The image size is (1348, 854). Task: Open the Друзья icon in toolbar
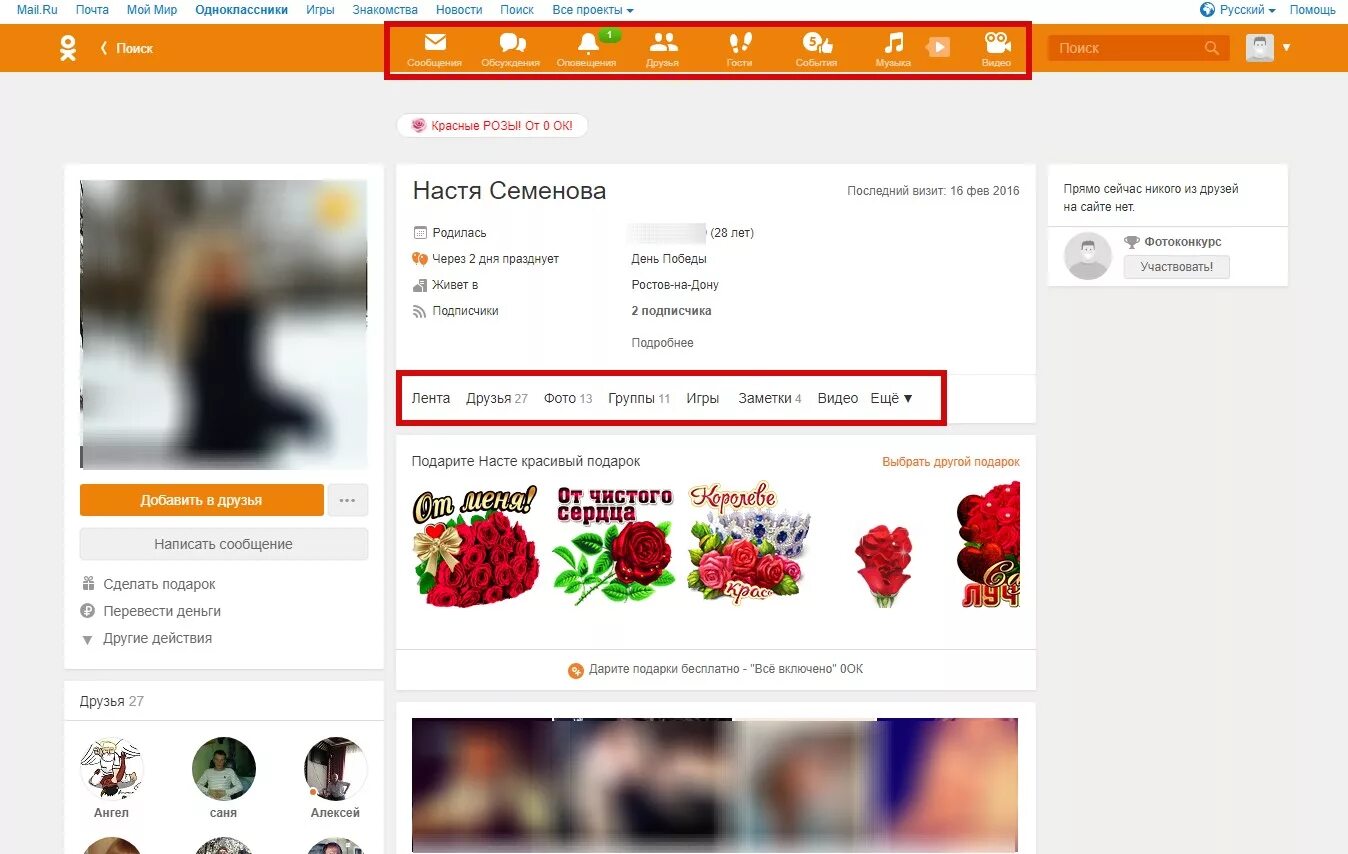pos(663,47)
